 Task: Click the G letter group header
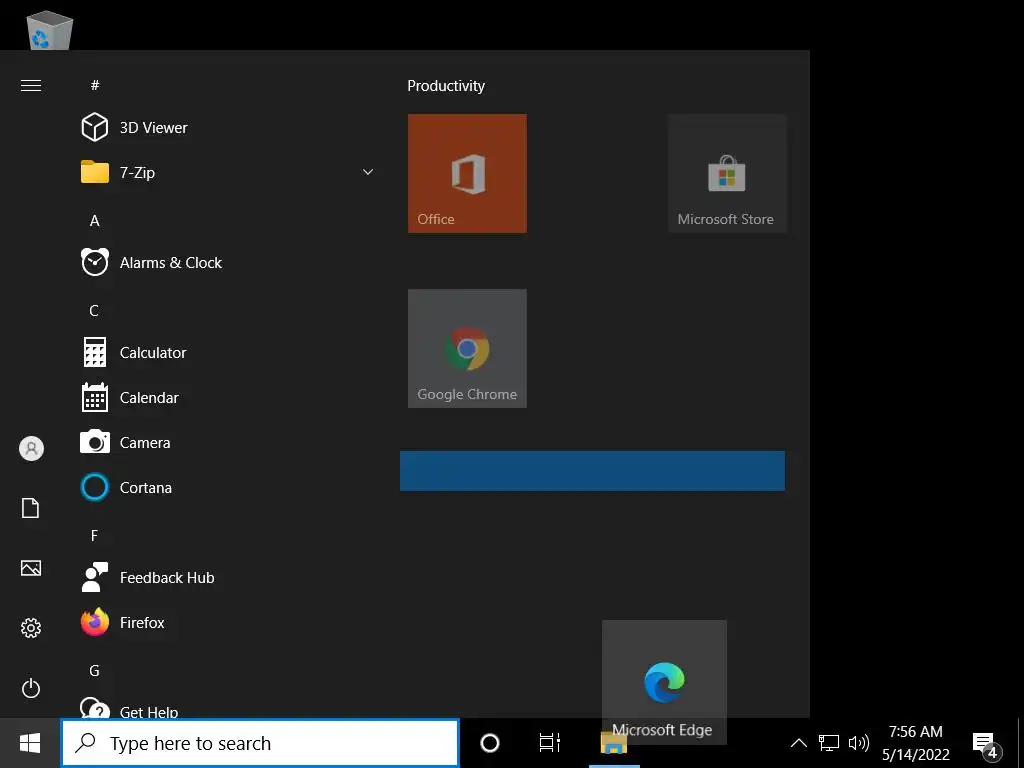(94, 671)
